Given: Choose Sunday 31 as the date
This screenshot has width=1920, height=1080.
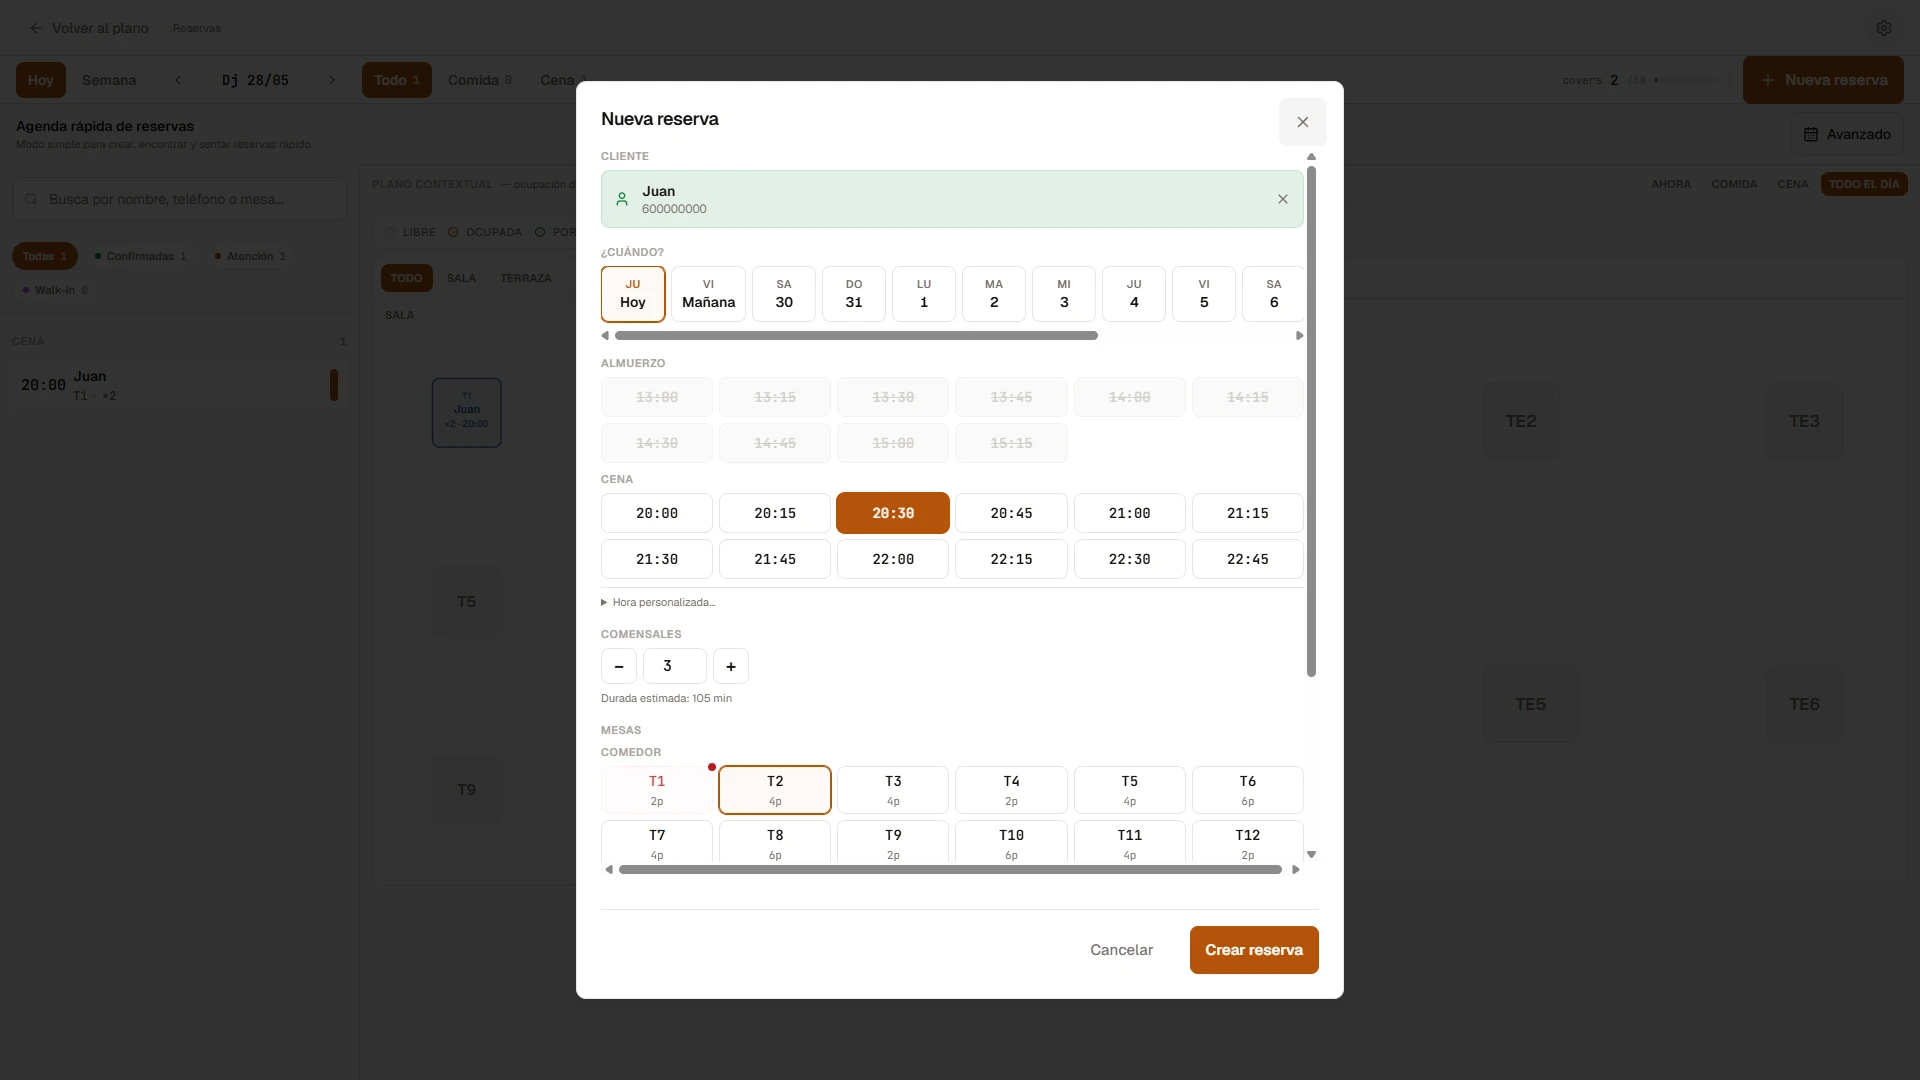Looking at the screenshot, I should (x=854, y=294).
